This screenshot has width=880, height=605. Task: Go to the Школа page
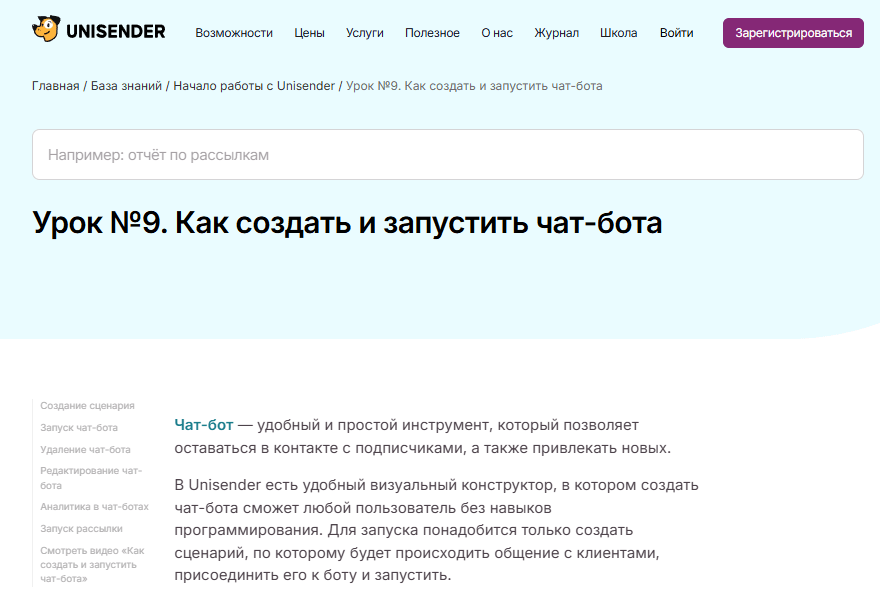tap(618, 33)
